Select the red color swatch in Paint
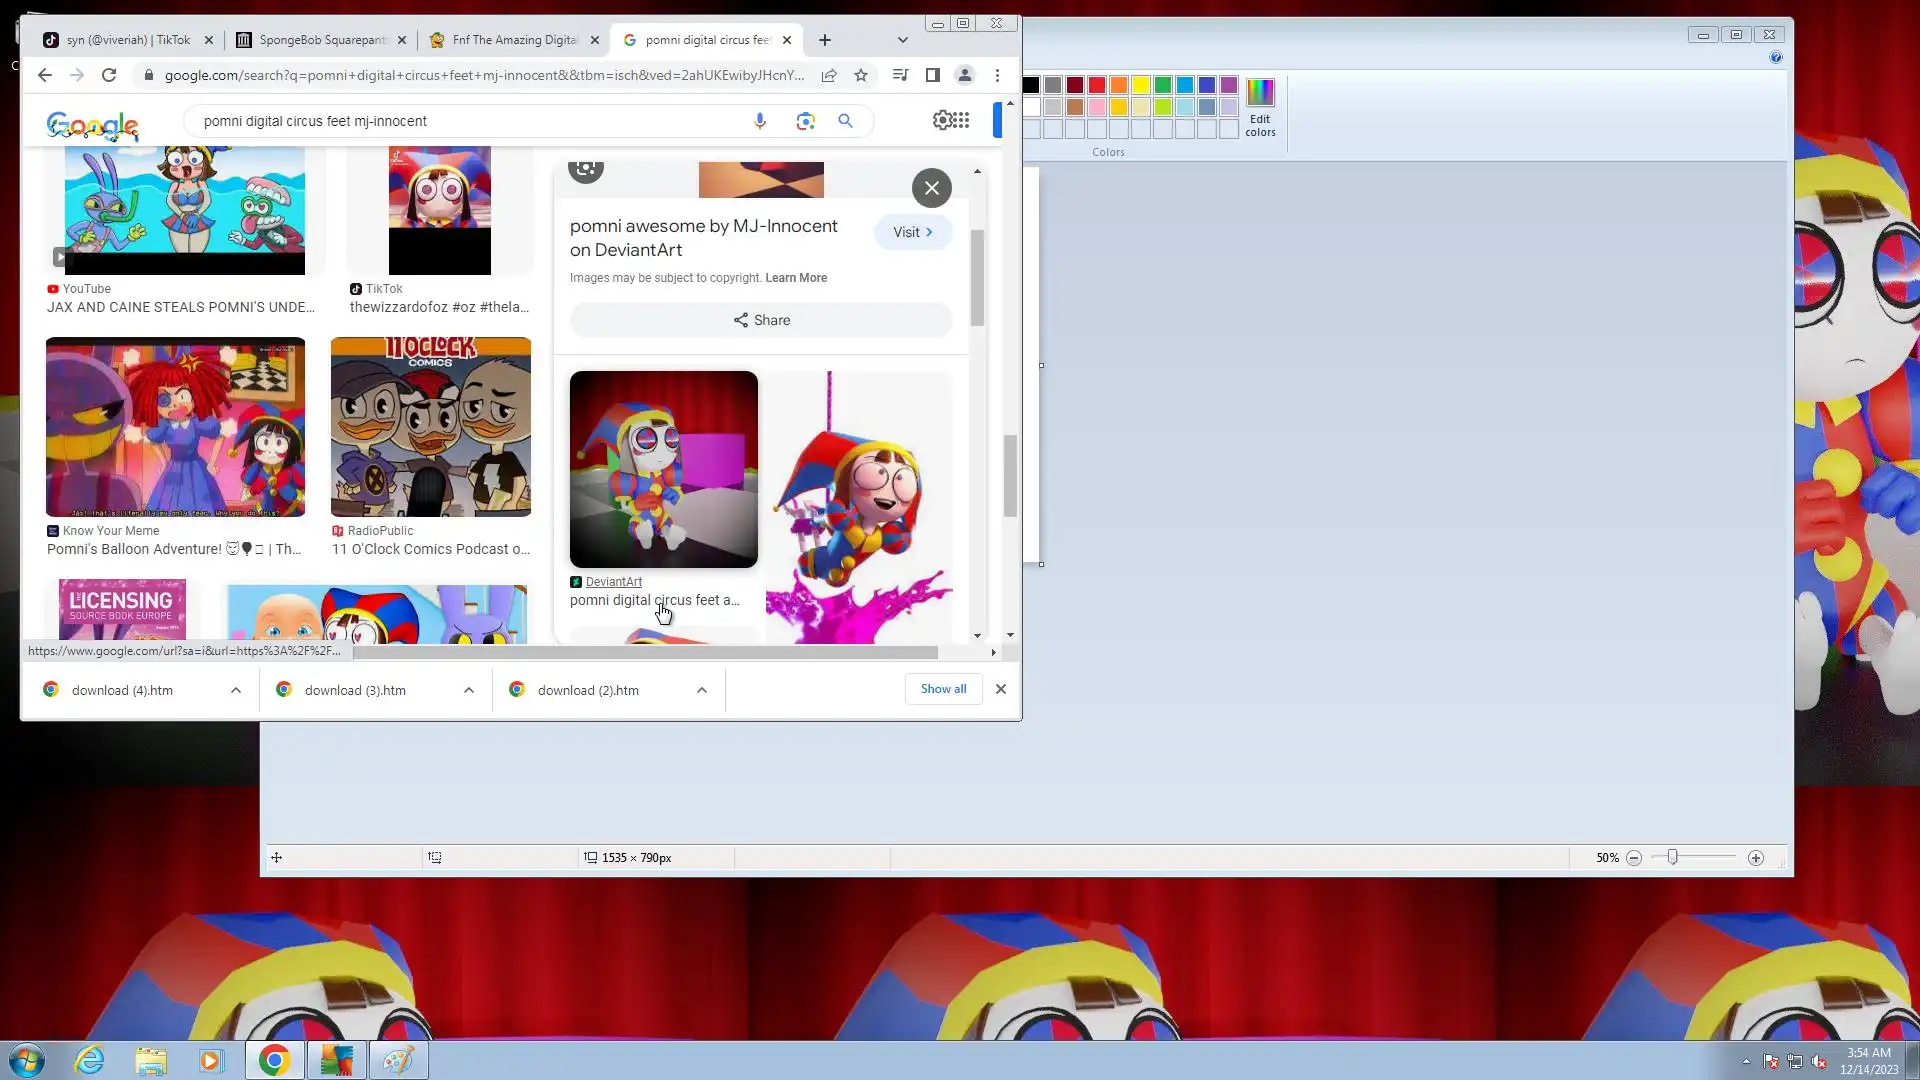1920x1080 pixels. coord(1097,85)
